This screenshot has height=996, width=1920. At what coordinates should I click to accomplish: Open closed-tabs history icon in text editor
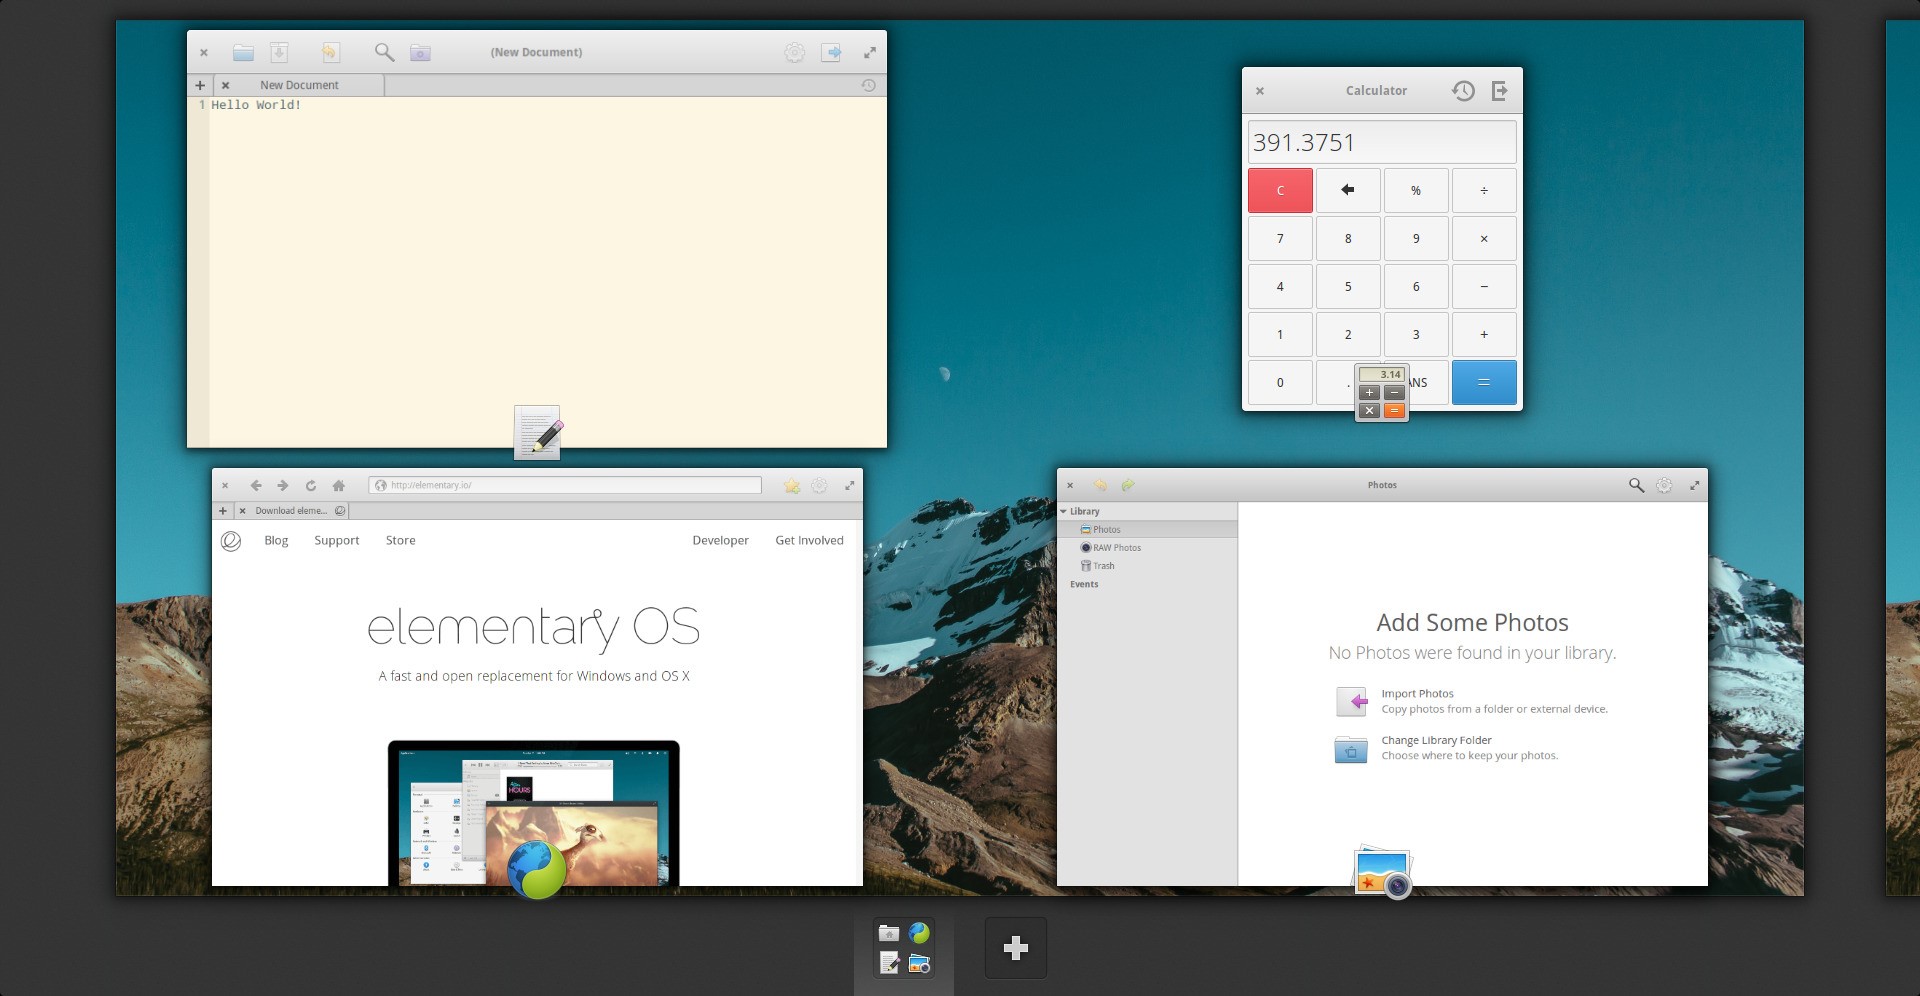tap(868, 86)
